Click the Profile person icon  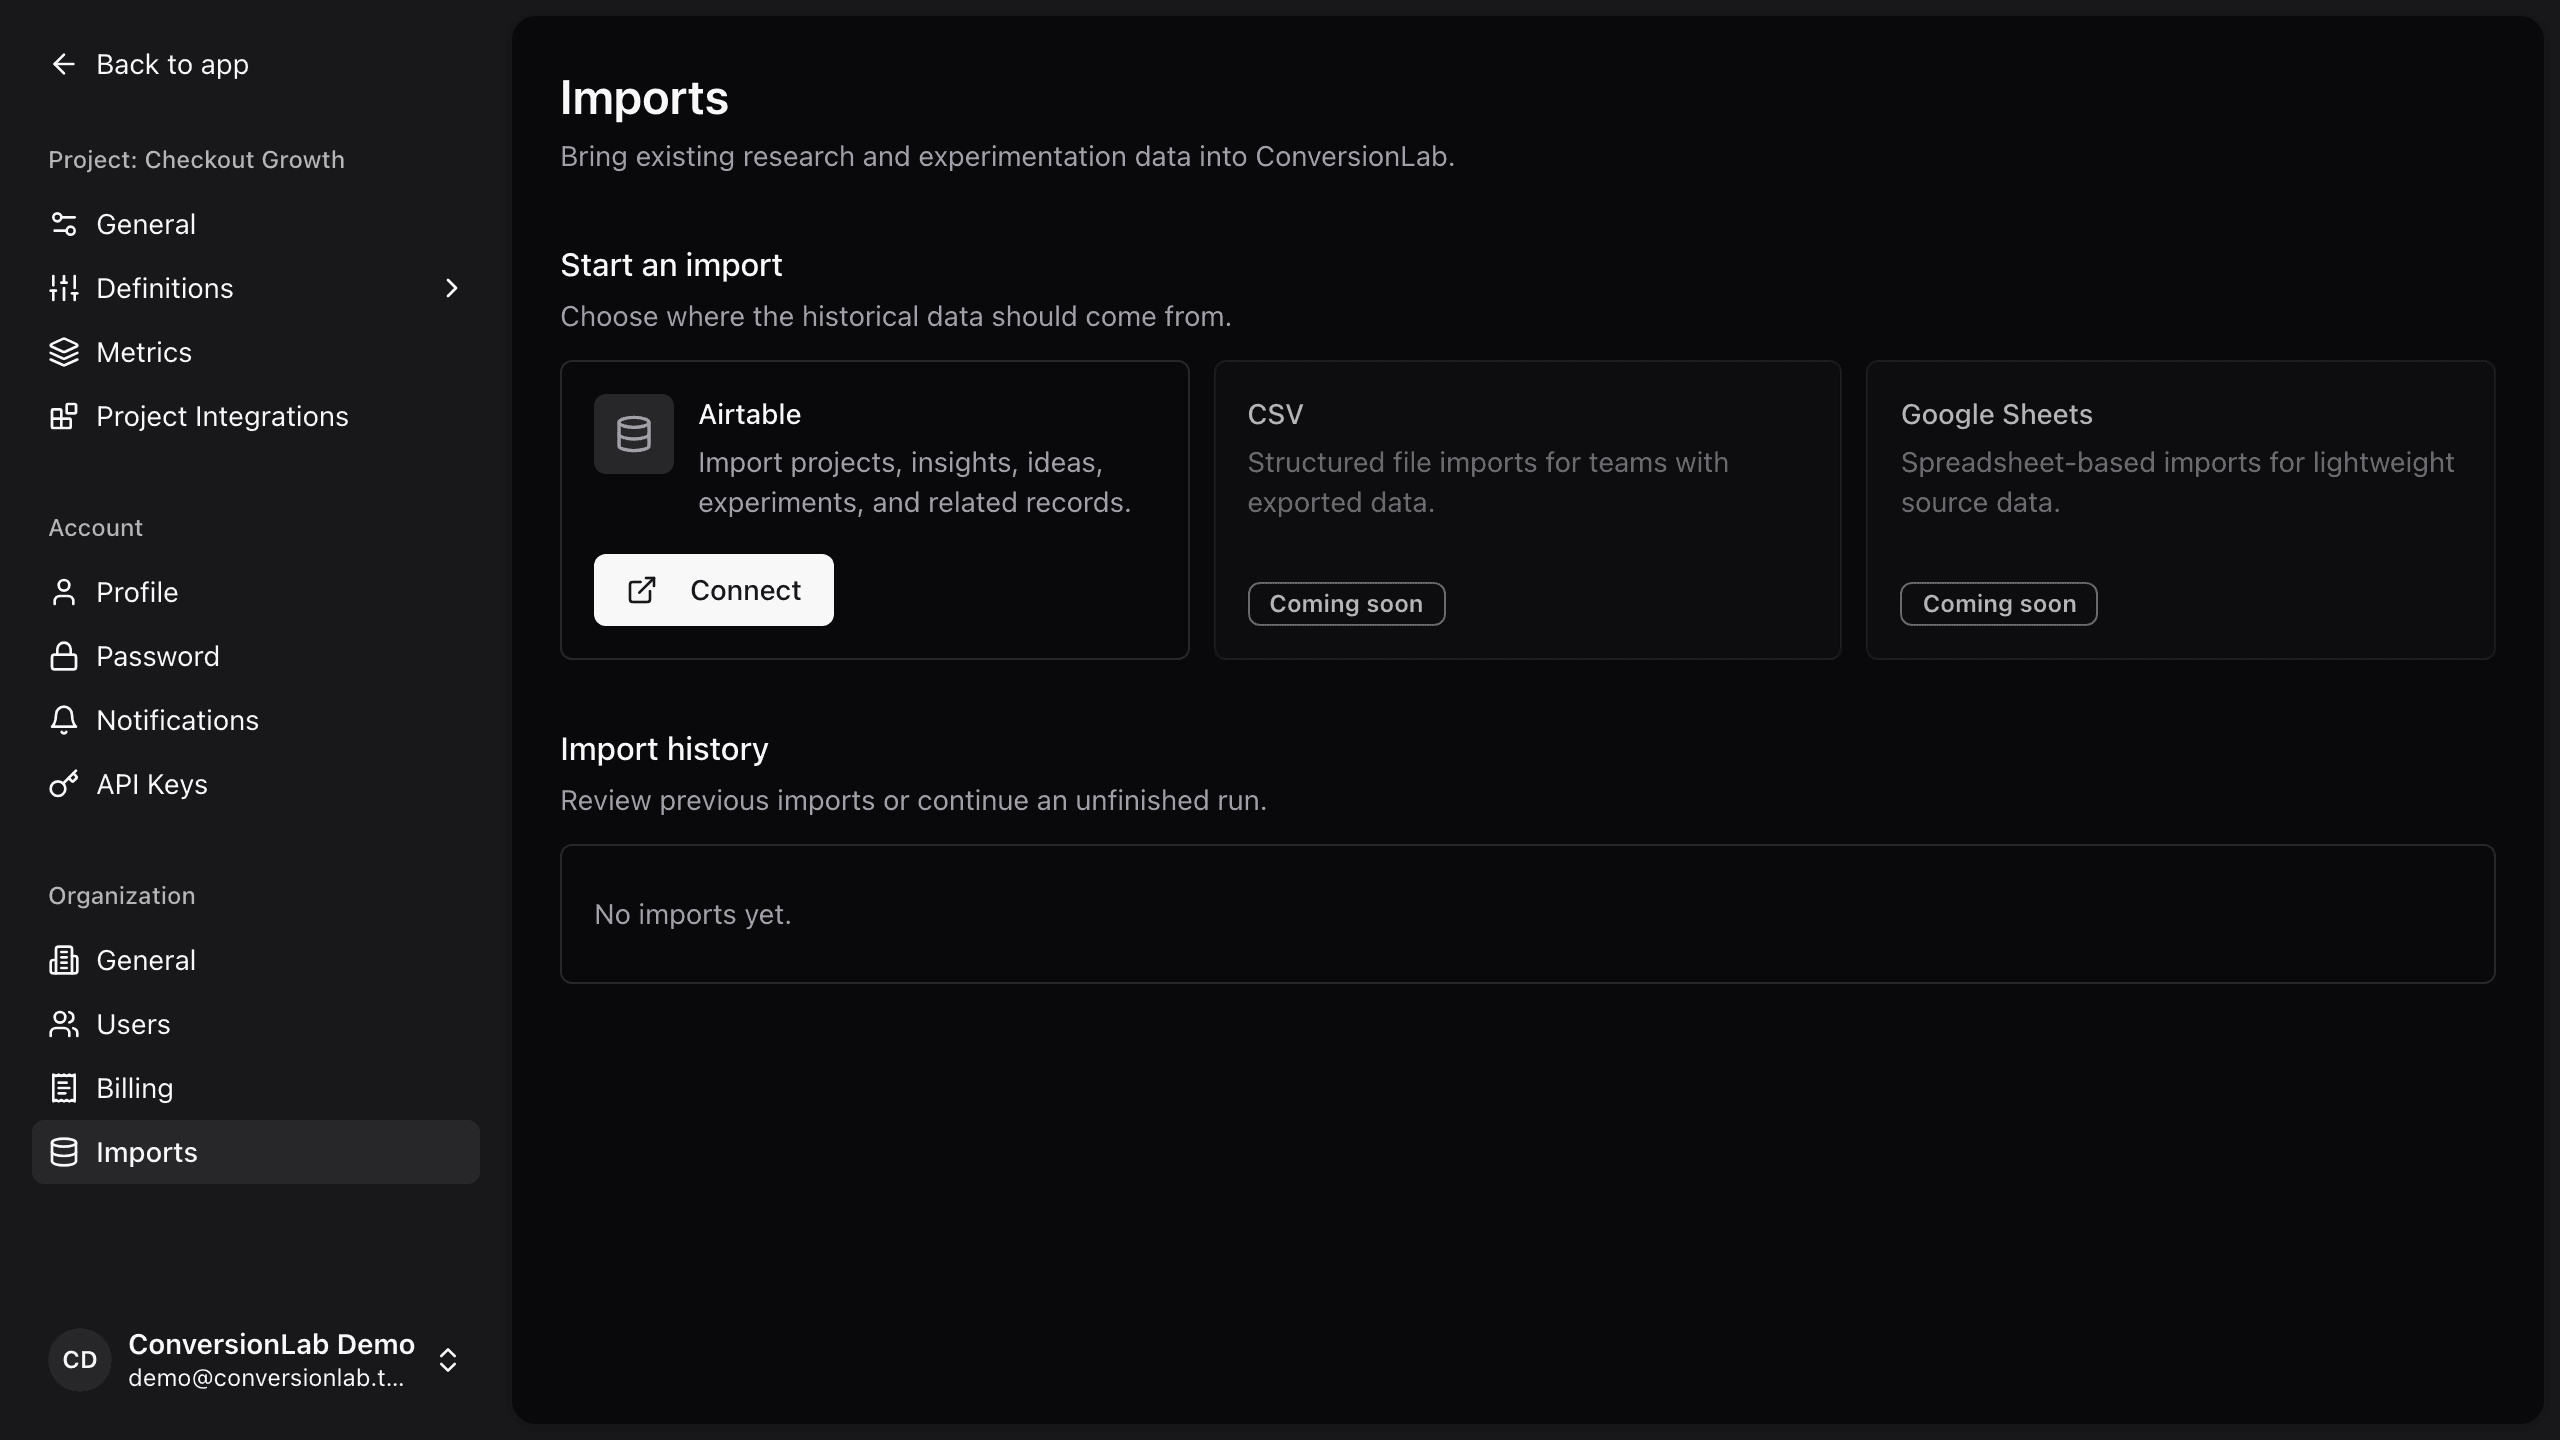tap(64, 592)
